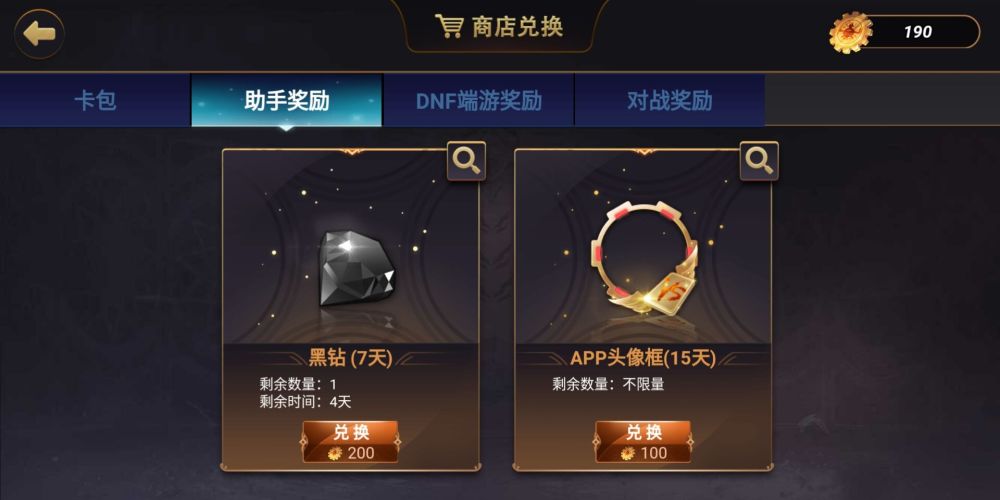Tap the golden back arrow icon
This screenshot has height=500, width=1000.
pyautogui.click(x=39, y=34)
